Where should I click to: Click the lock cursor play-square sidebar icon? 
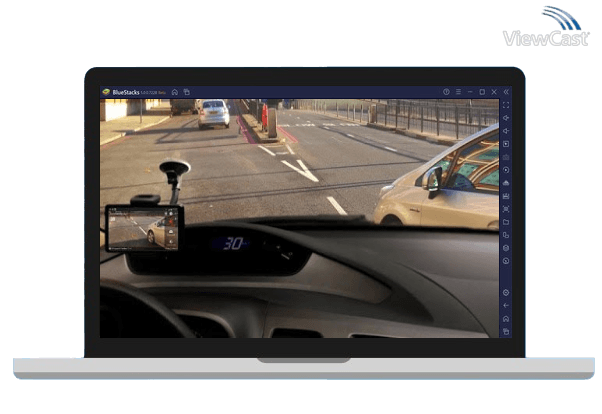click(x=506, y=144)
